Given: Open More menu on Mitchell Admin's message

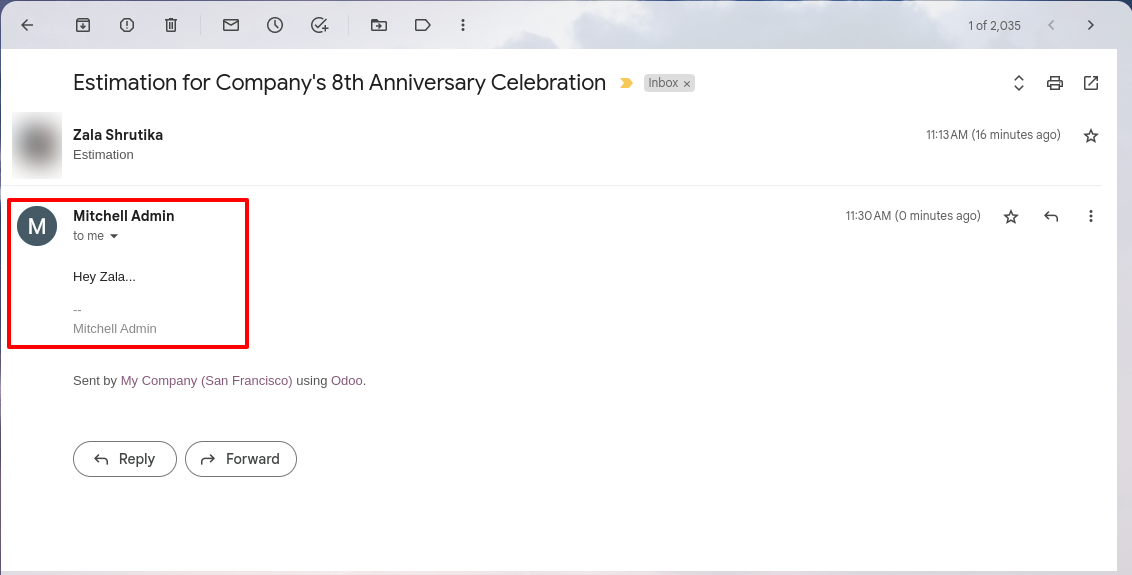Looking at the screenshot, I should pyautogui.click(x=1091, y=216).
